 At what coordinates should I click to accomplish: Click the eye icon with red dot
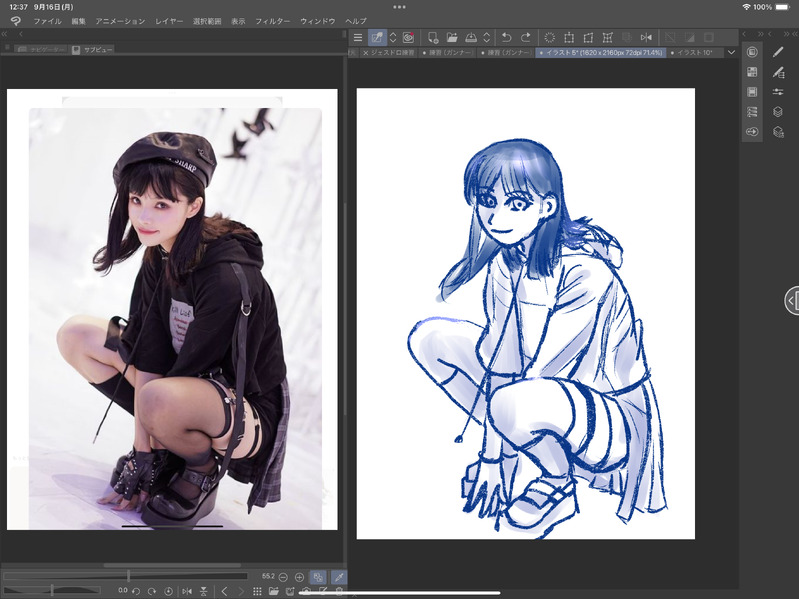pyautogui.click(x=408, y=37)
